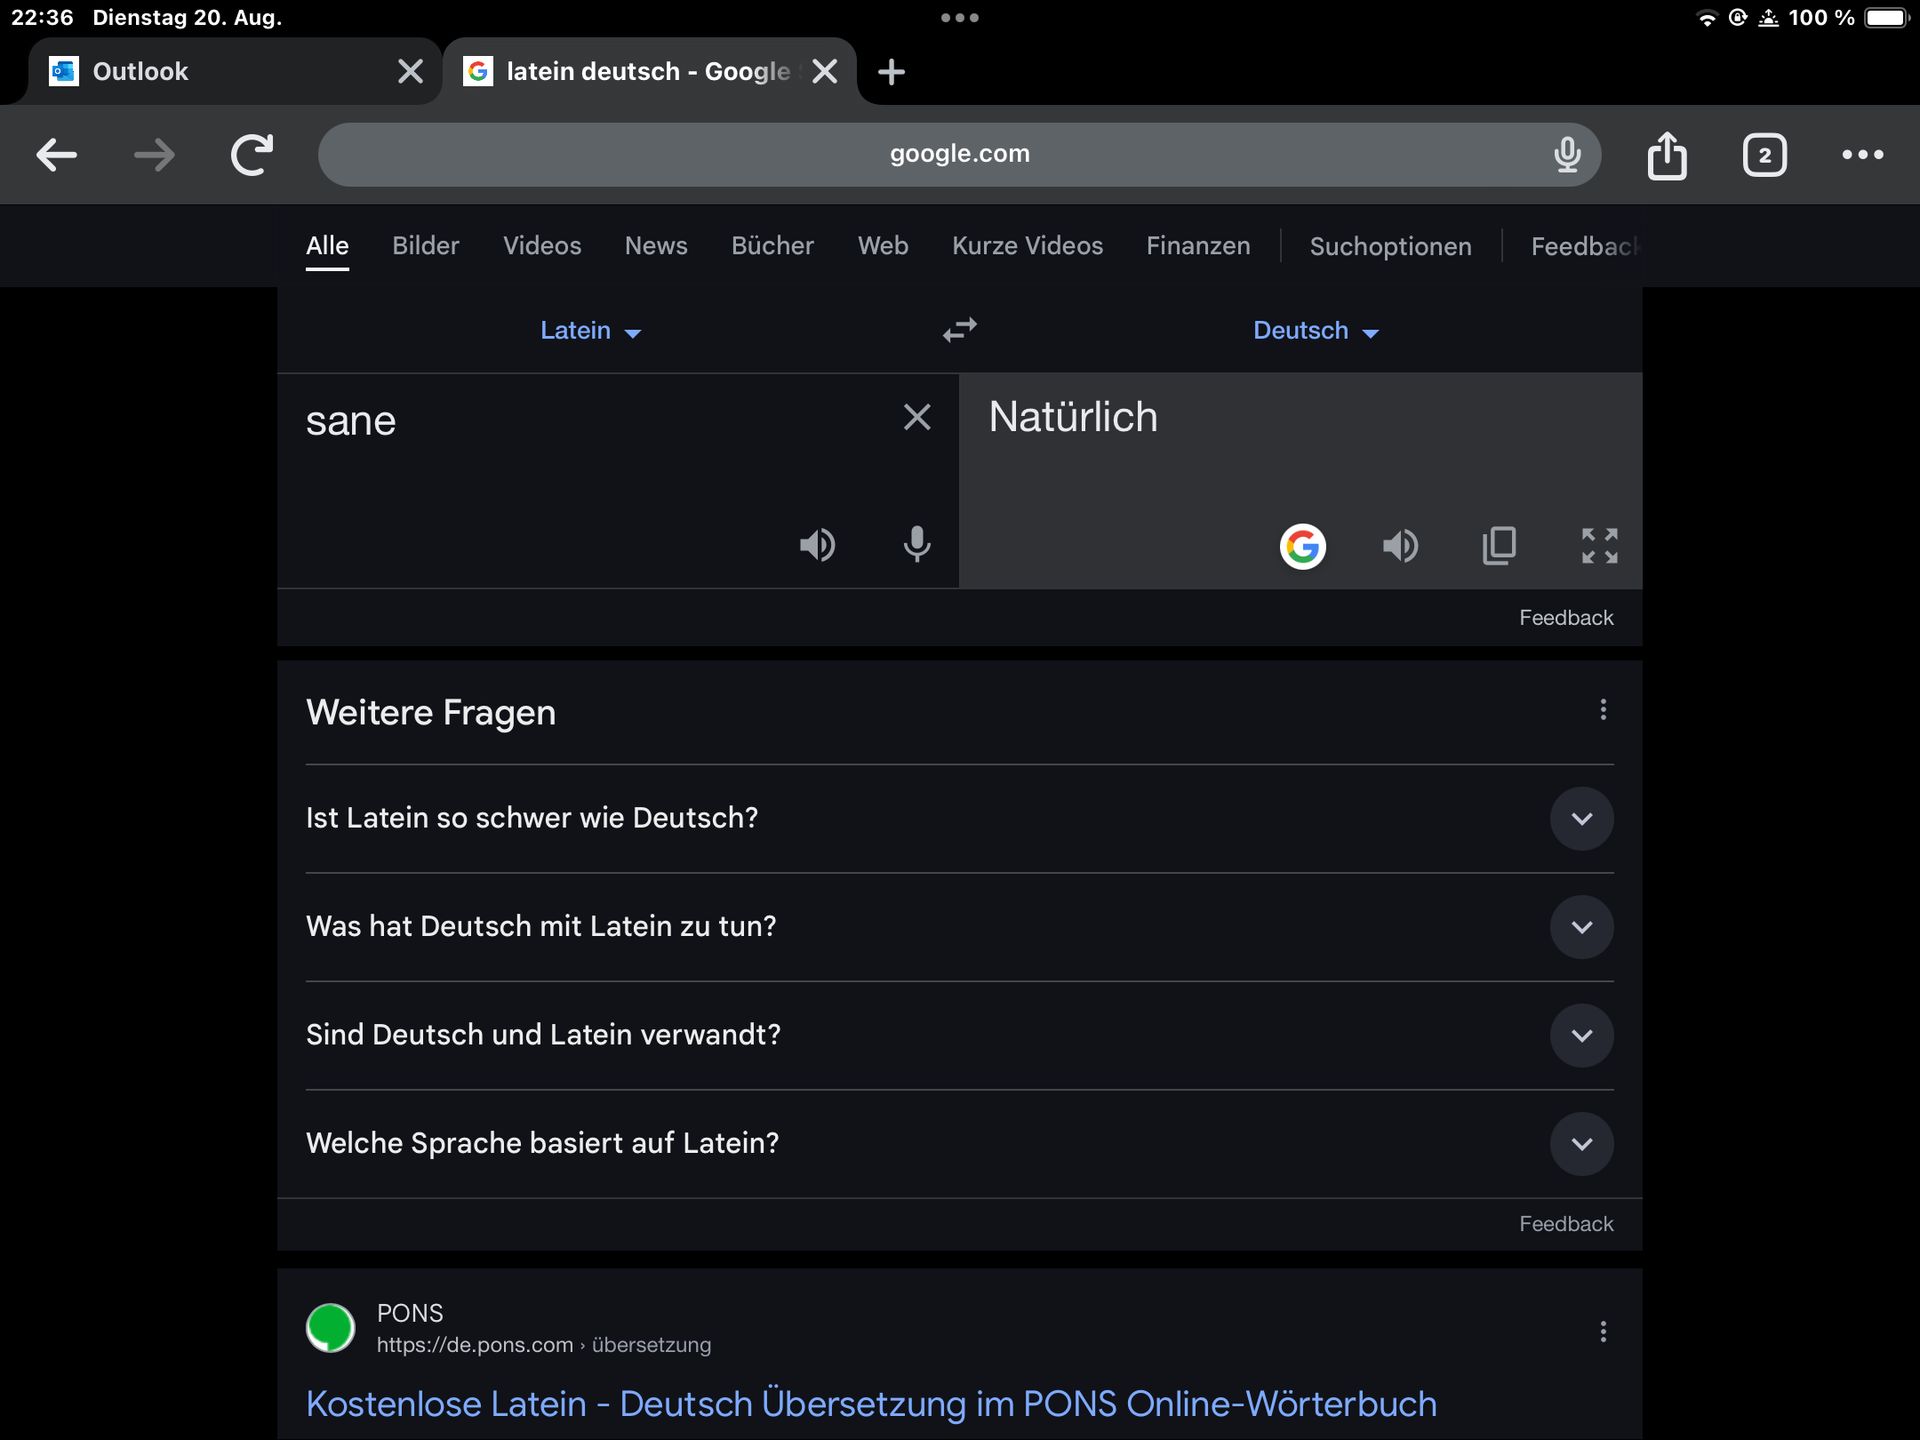Clear the entered text sane
The width and height of the screenshot is (1920, 1440).
click(916, 417)
